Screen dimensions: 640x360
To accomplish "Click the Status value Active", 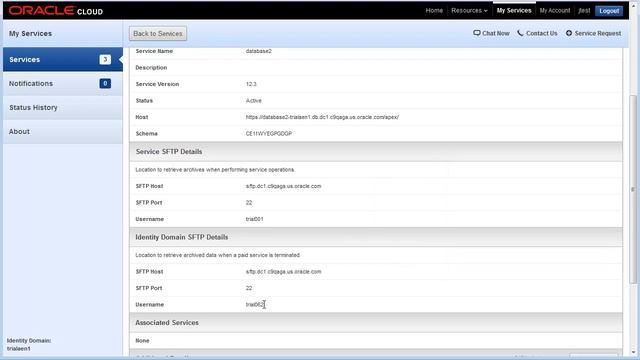I will pyautogui.click(x=253, y=101).
